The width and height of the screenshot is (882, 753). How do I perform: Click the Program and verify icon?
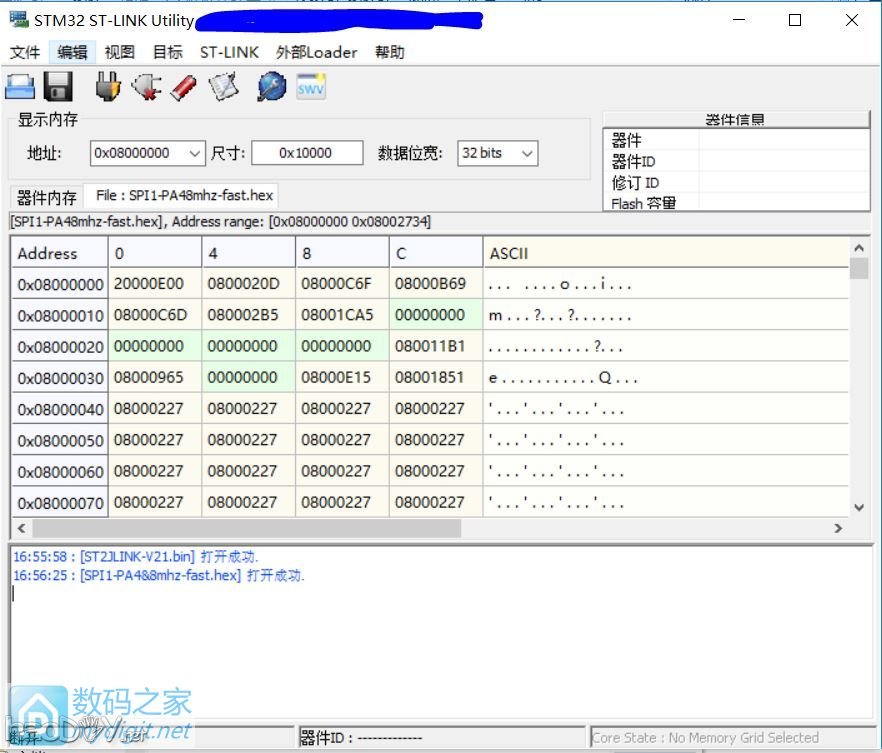(224, 88)
